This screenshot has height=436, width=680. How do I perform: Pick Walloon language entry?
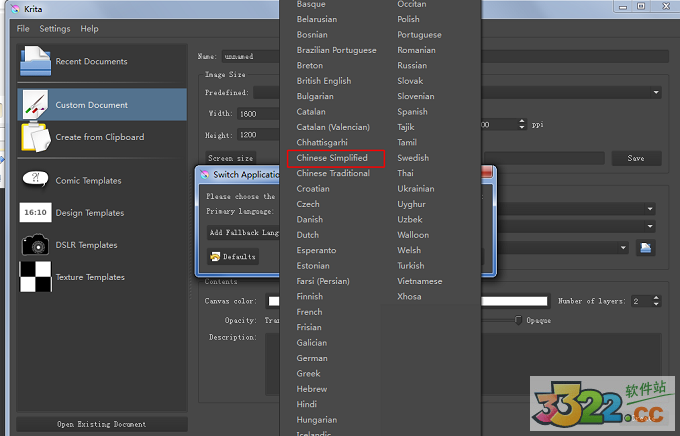point(413,235)
